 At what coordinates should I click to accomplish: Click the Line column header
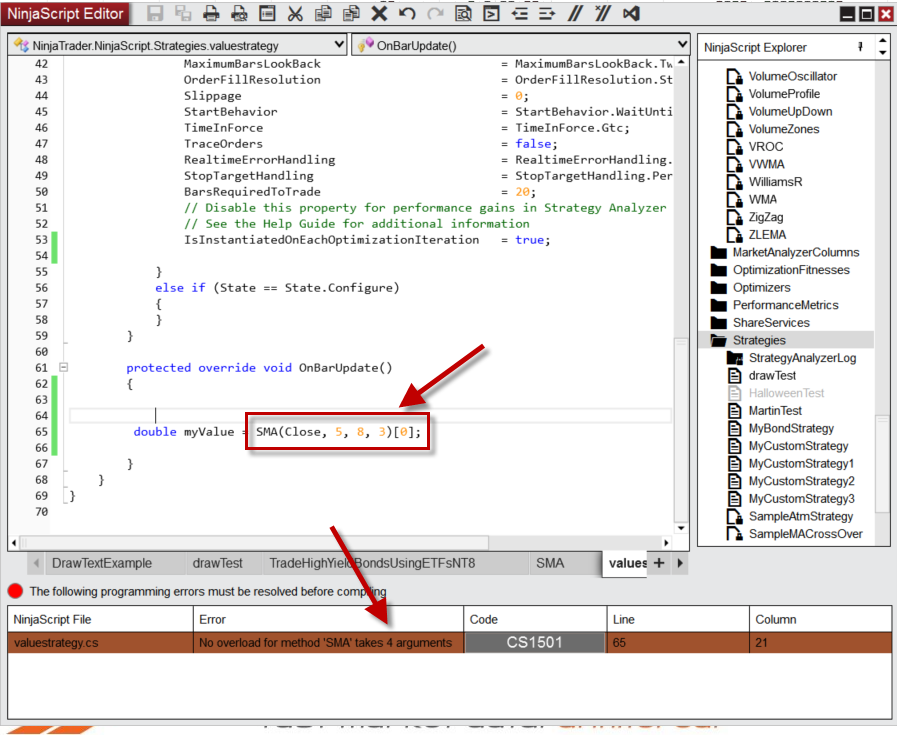(678, 619)
